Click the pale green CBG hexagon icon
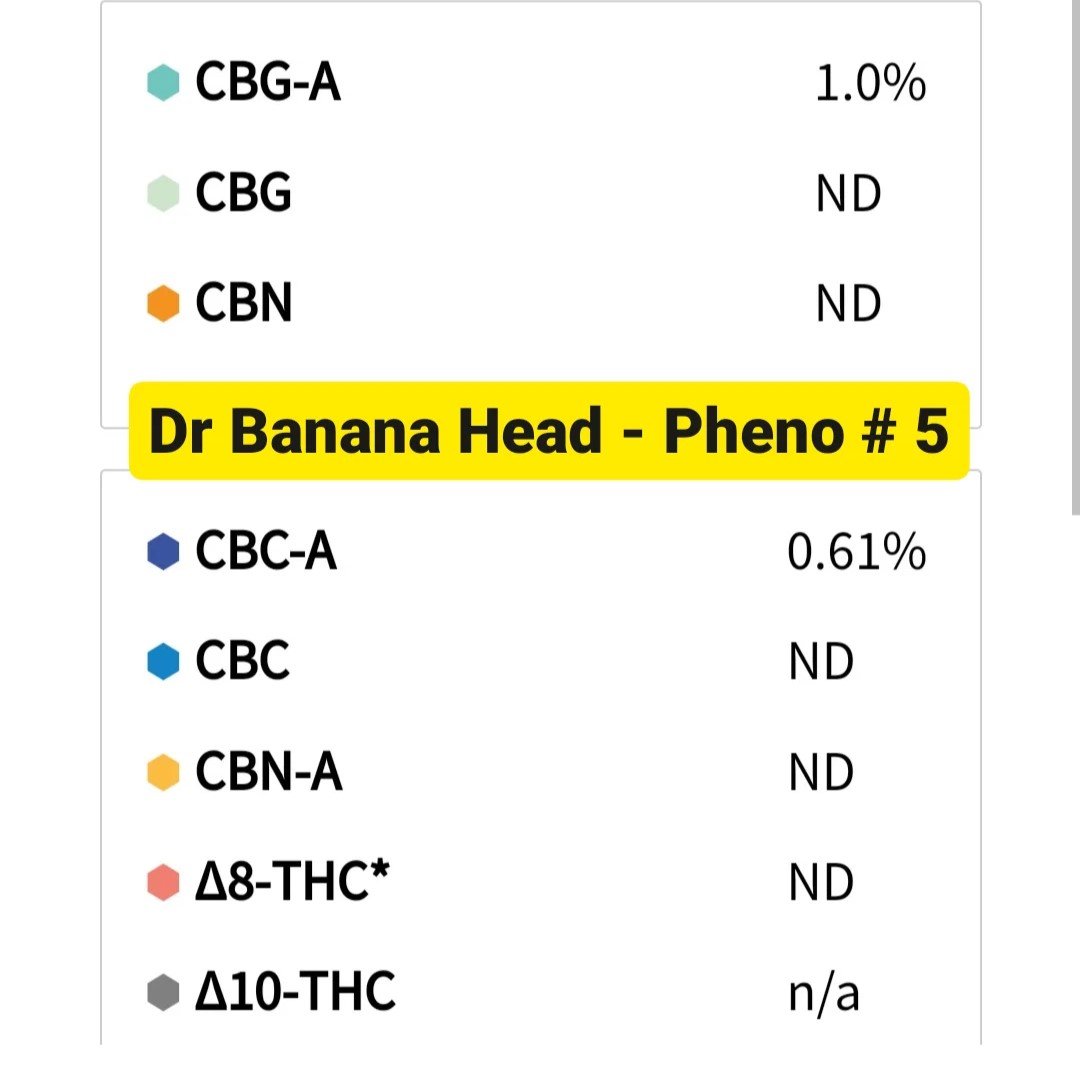The width and height of the screenshot is (1080, 1080). click(x=163, y=193)
